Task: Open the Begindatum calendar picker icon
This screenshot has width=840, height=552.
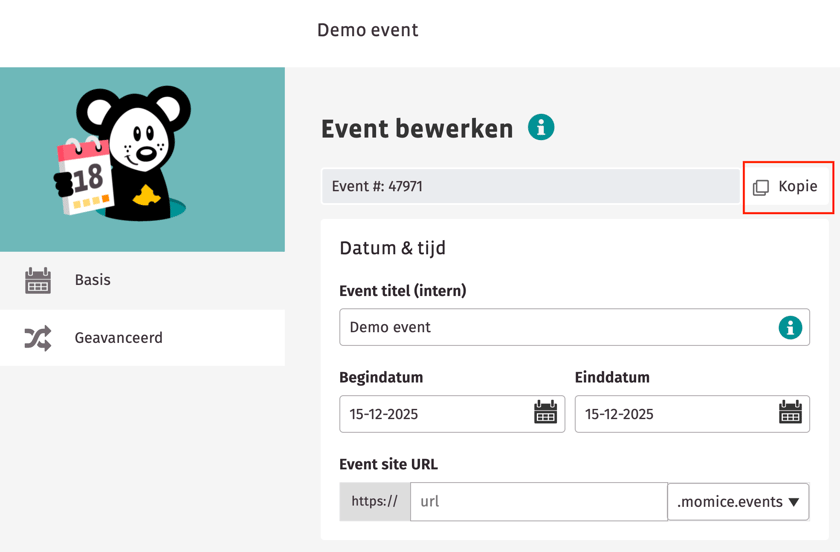Action: point(545,413)
